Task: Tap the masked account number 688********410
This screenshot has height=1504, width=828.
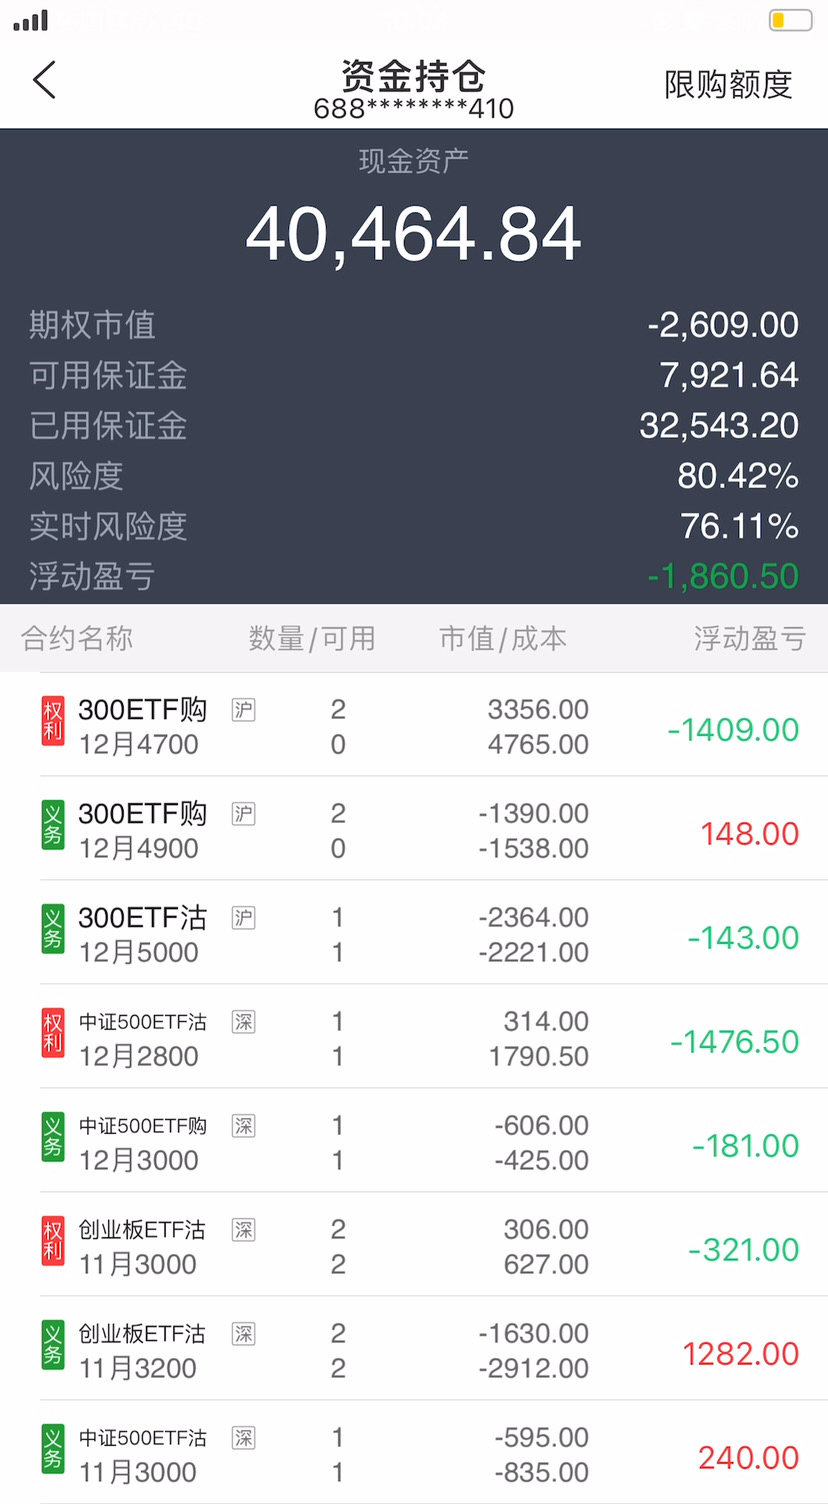Action: 414,108
